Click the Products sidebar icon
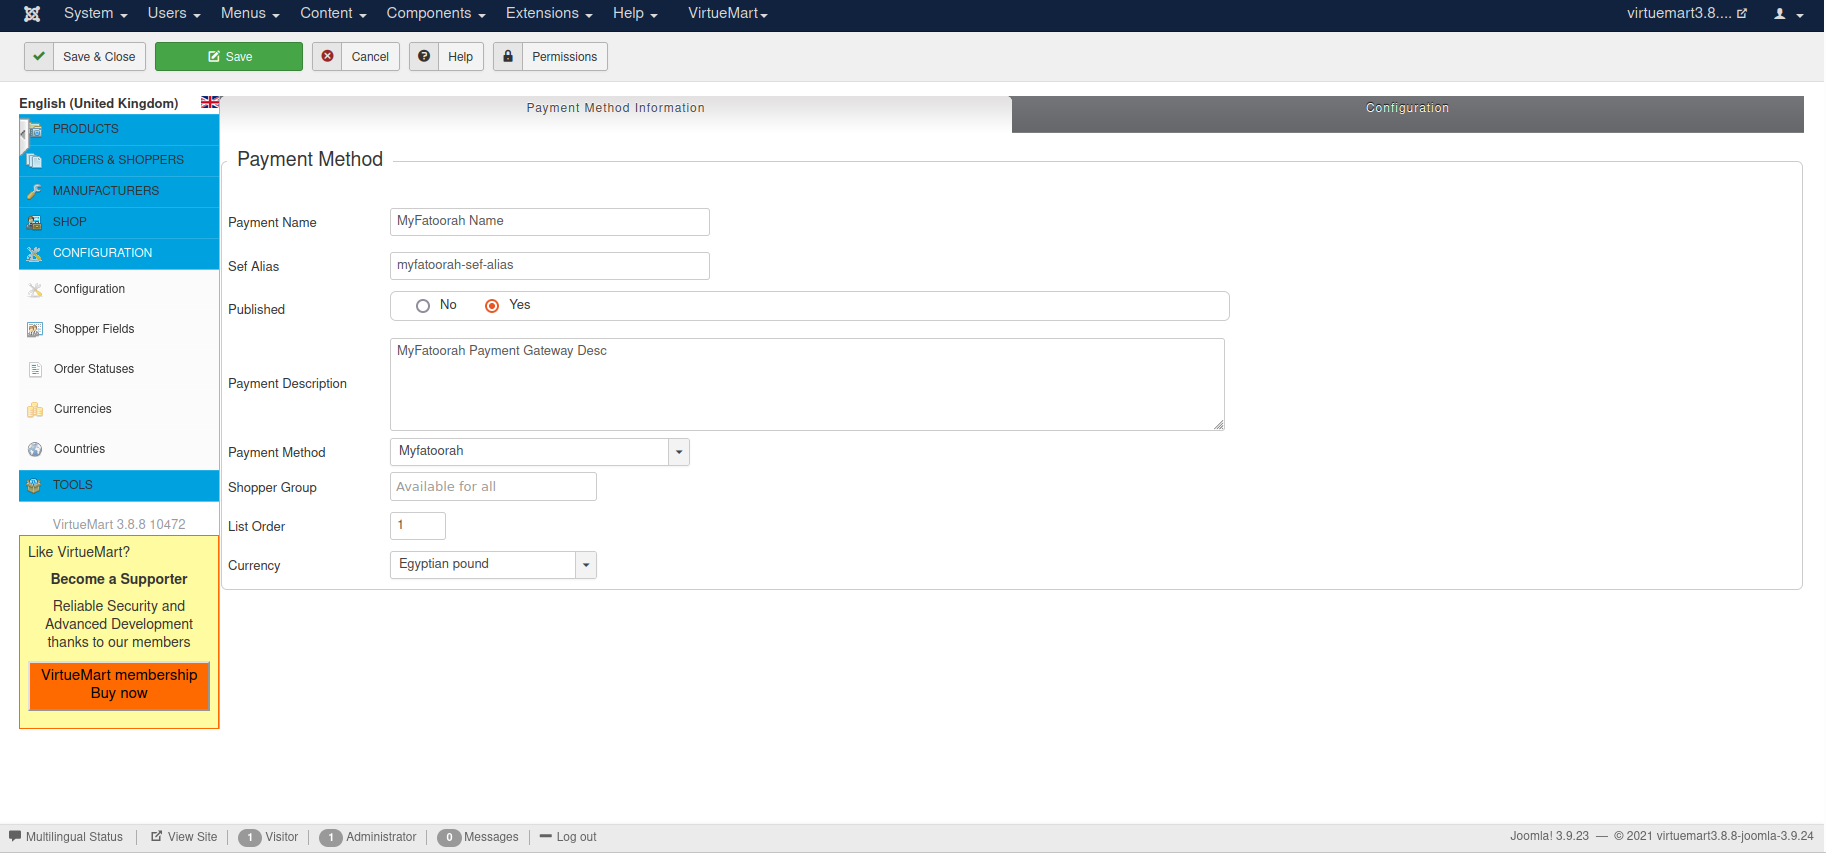1826x853 pixels. 35,130
